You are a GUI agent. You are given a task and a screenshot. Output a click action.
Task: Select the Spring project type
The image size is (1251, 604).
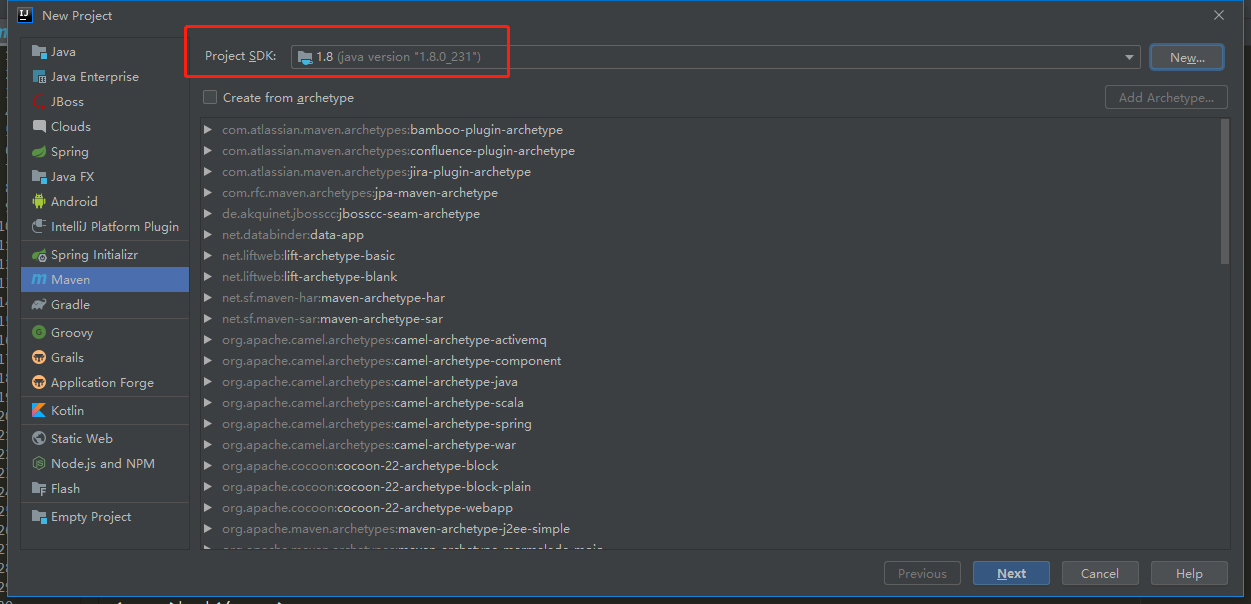pos(105,152)
